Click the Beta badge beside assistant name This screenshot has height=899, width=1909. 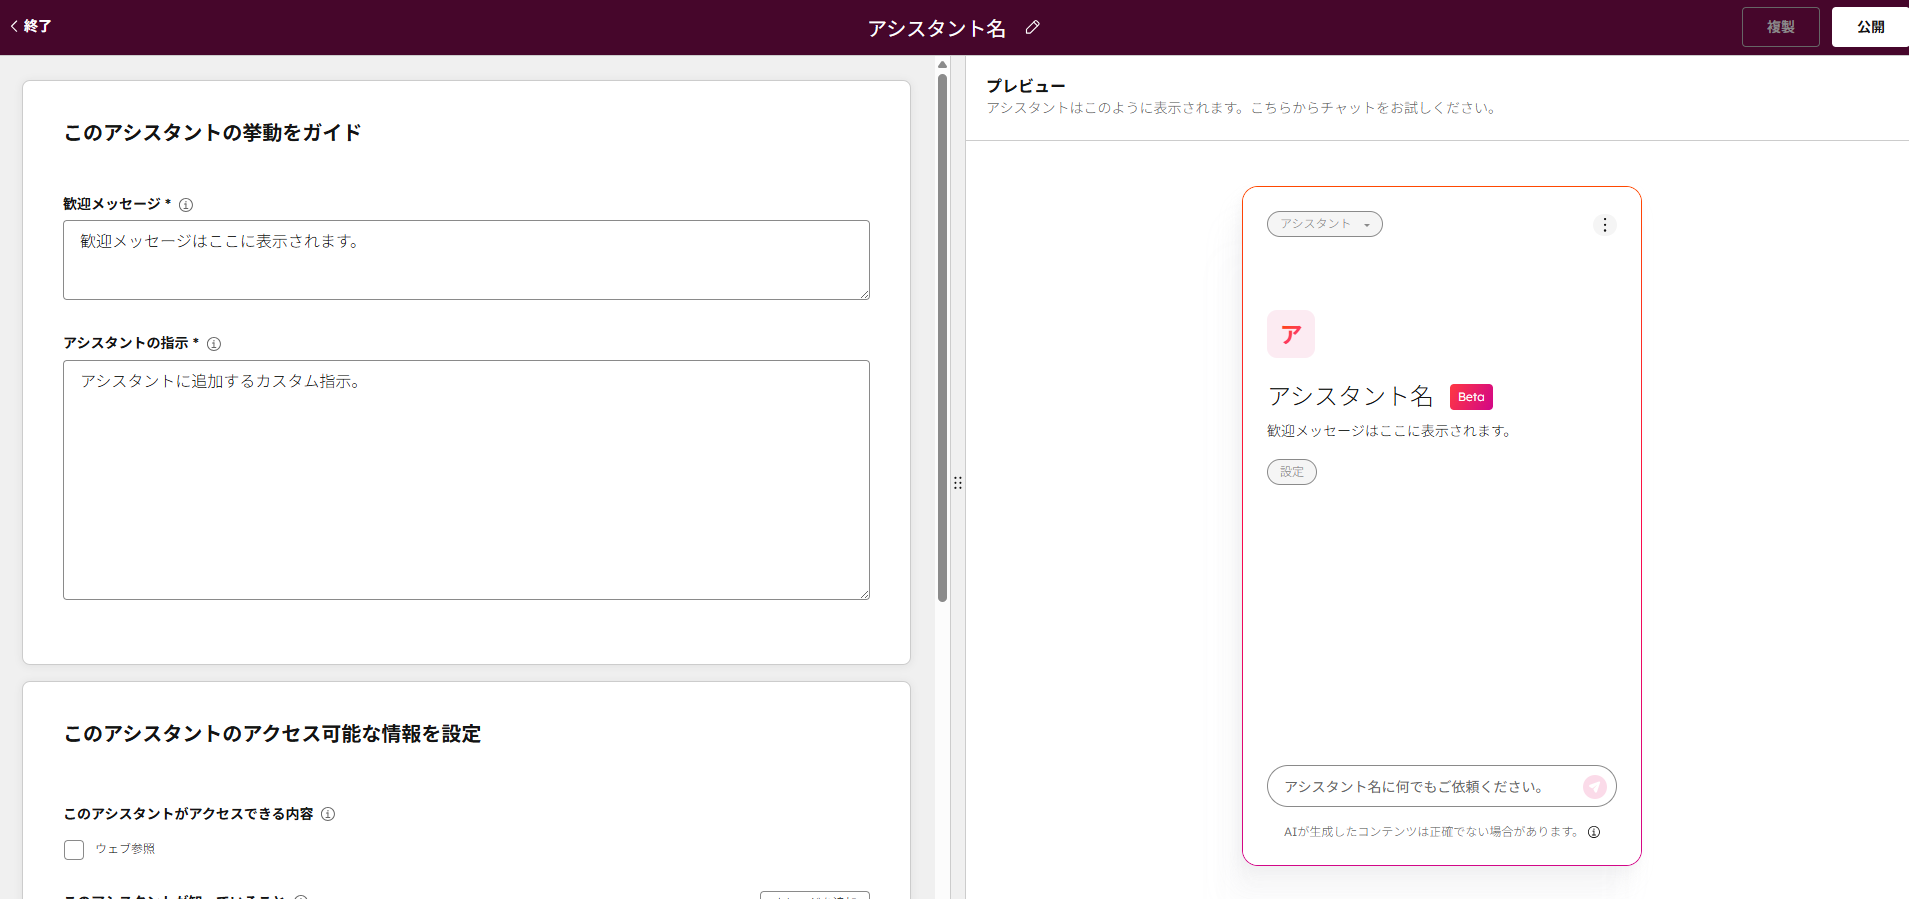coord(1470,397)
